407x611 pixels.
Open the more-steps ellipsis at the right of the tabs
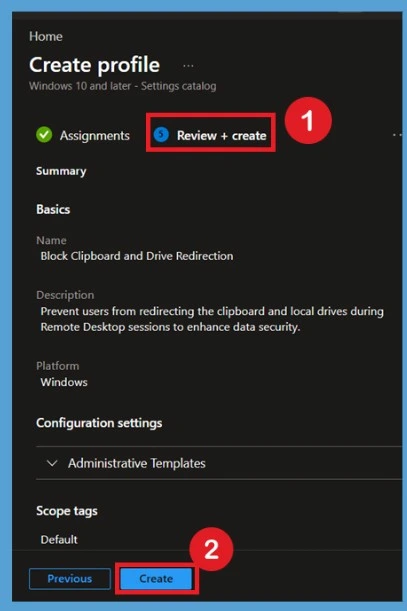(397, 135)
